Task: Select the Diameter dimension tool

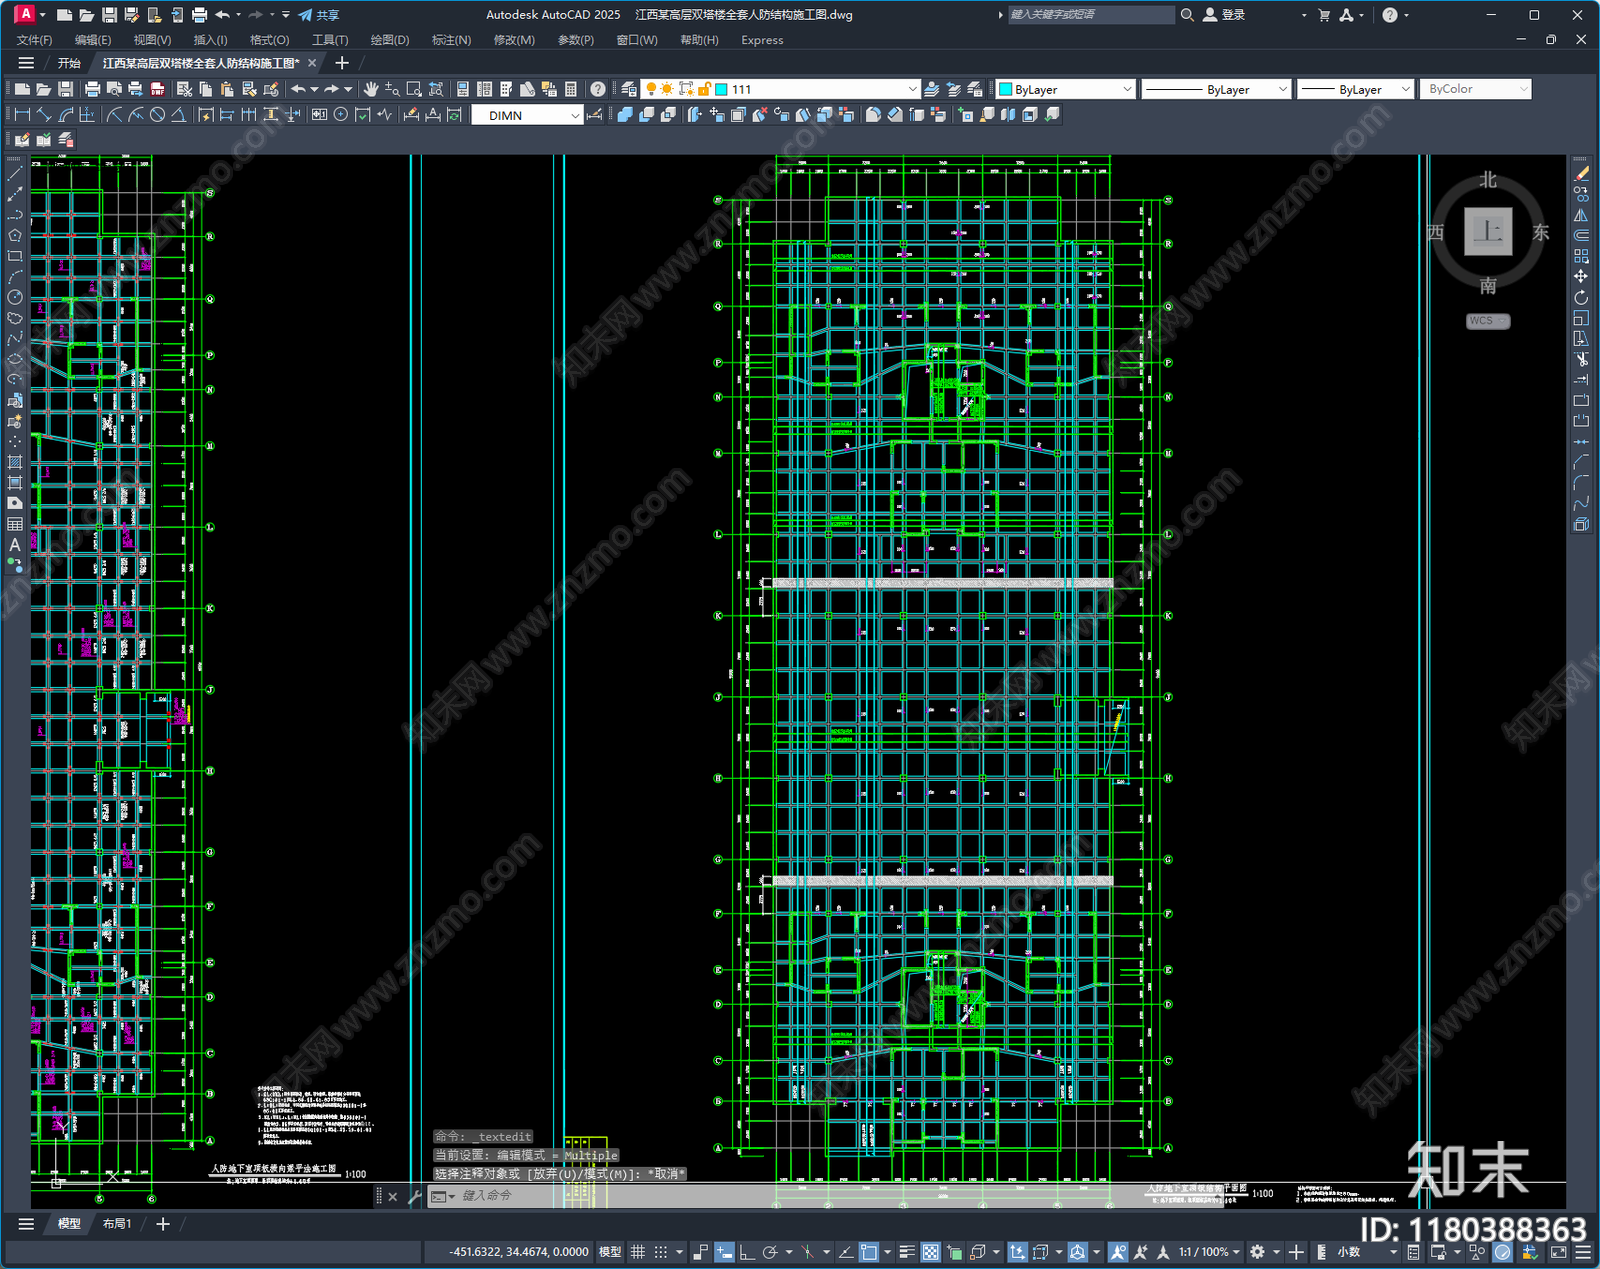Action: click(x=157, y=115)
